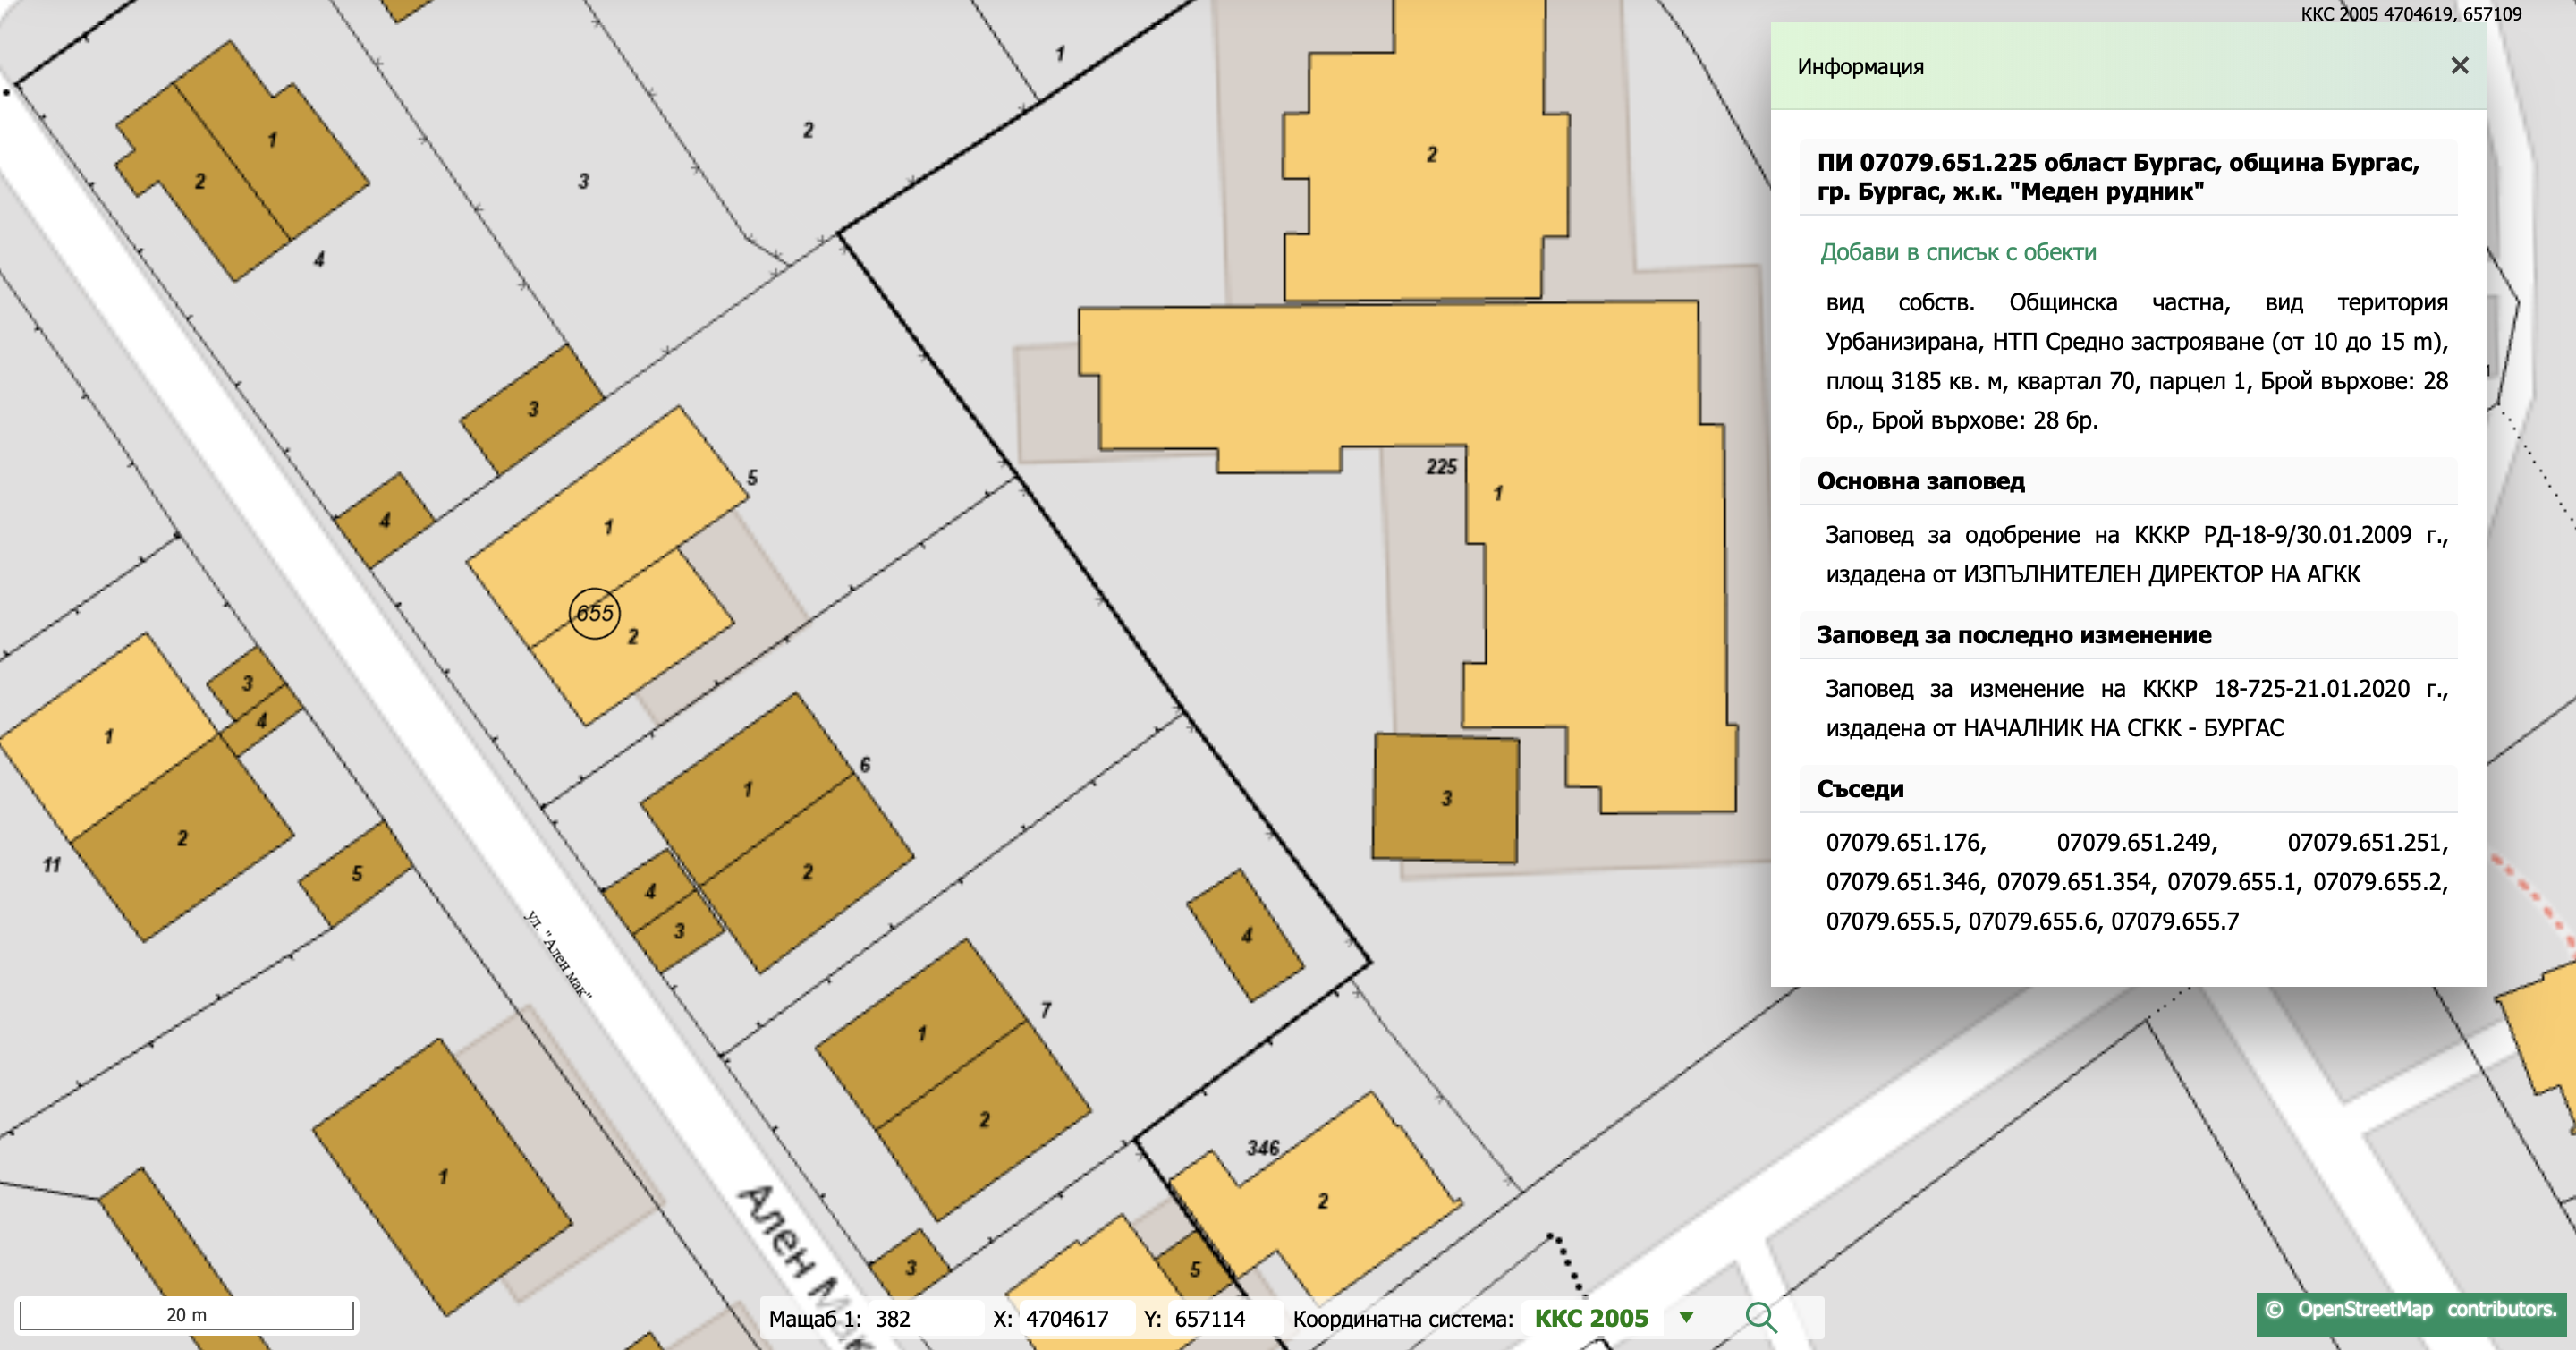Close the Информация panel

tap(2459, 66)
